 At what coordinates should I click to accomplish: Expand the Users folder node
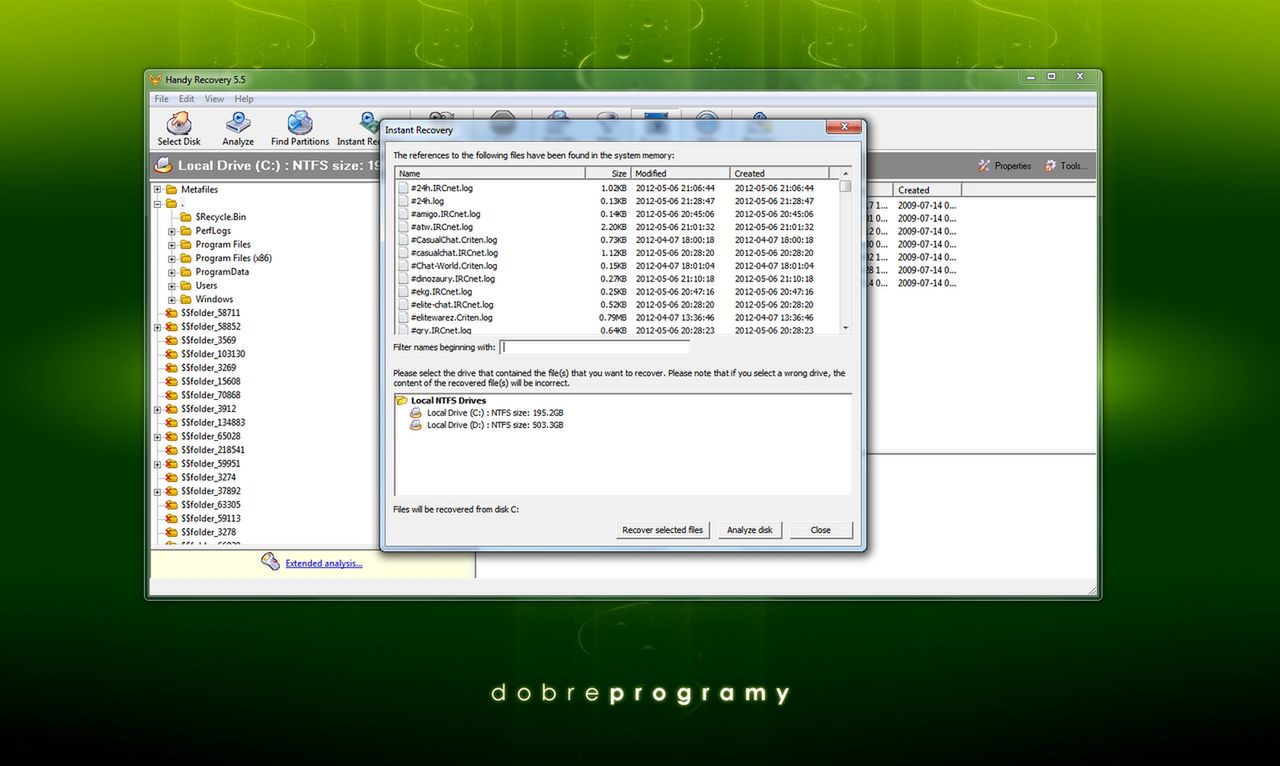coord(172,286)
